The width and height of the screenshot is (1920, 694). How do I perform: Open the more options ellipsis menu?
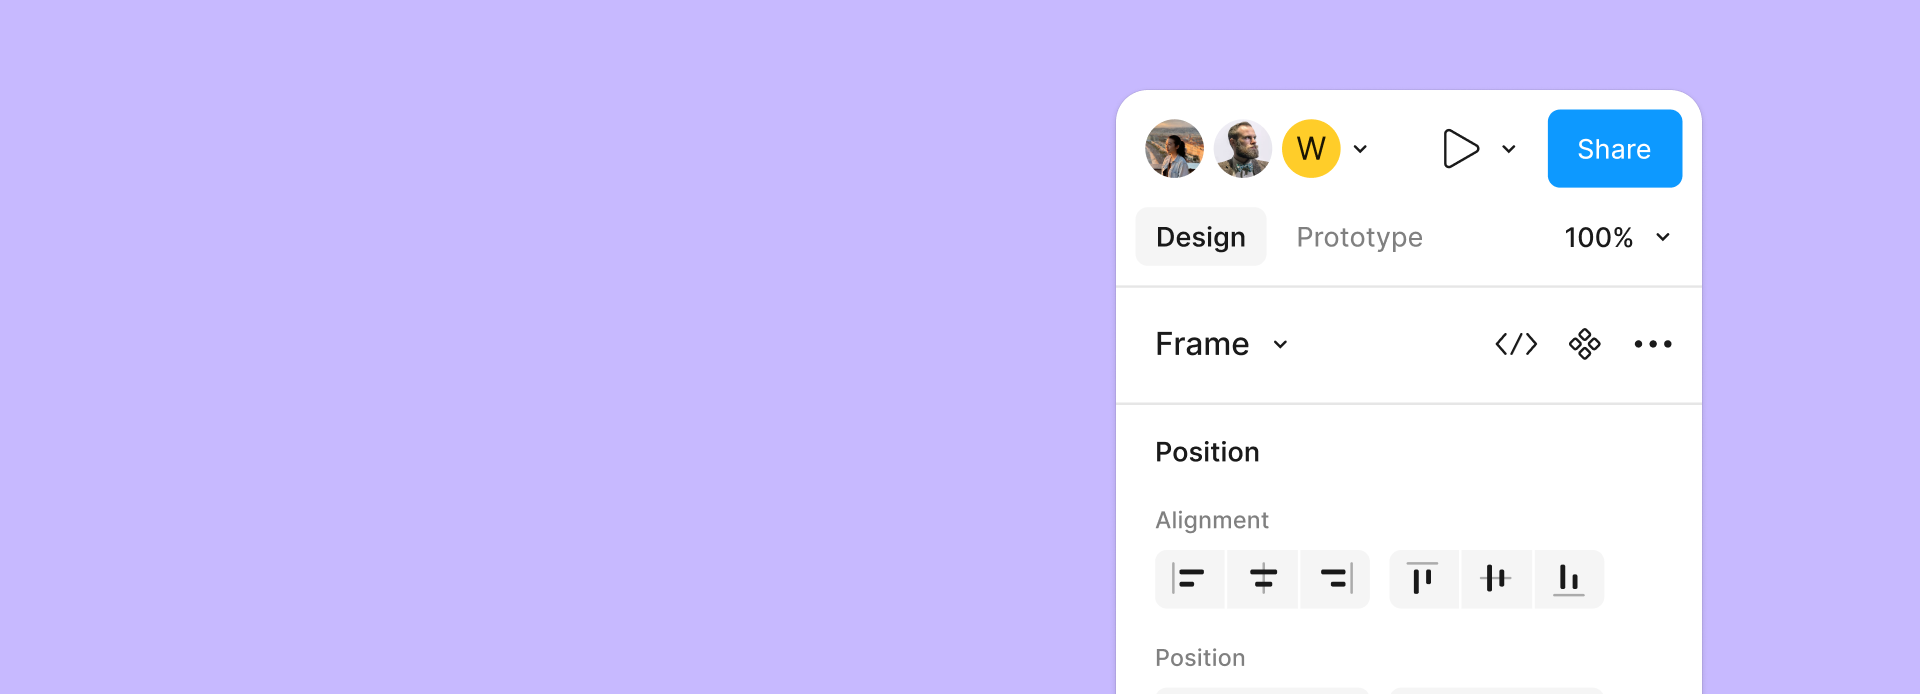pos(1653,343)
